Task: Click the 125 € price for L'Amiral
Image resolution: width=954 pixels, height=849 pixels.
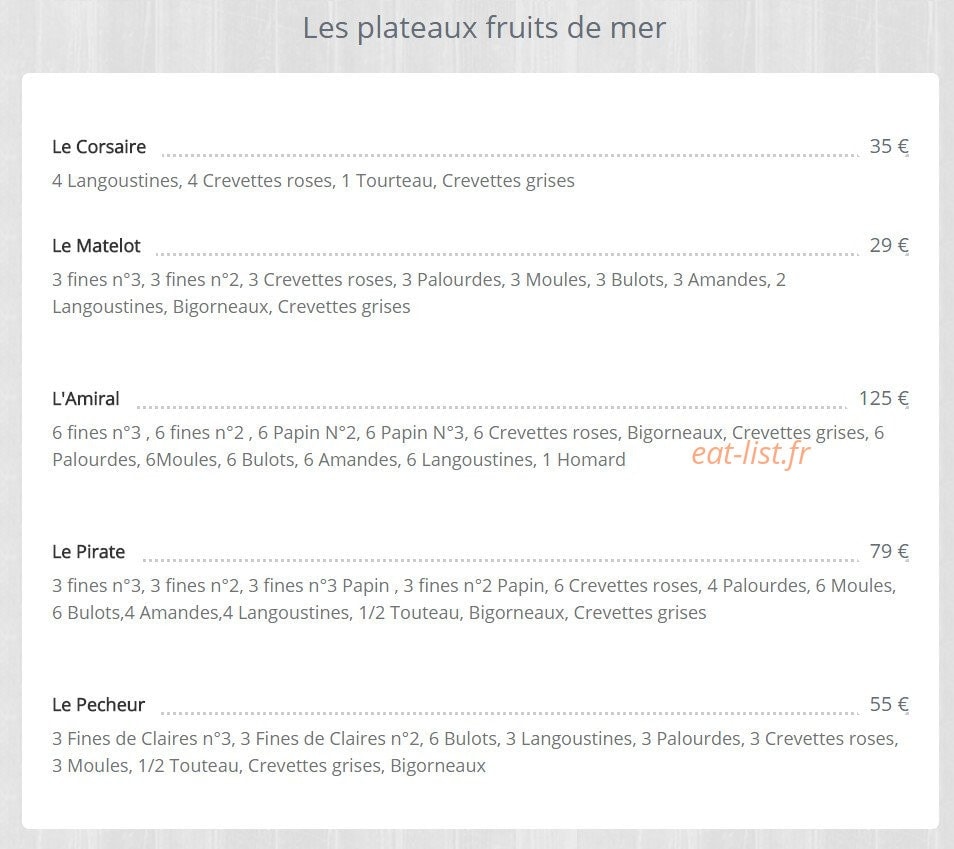Action: (883, 398)
